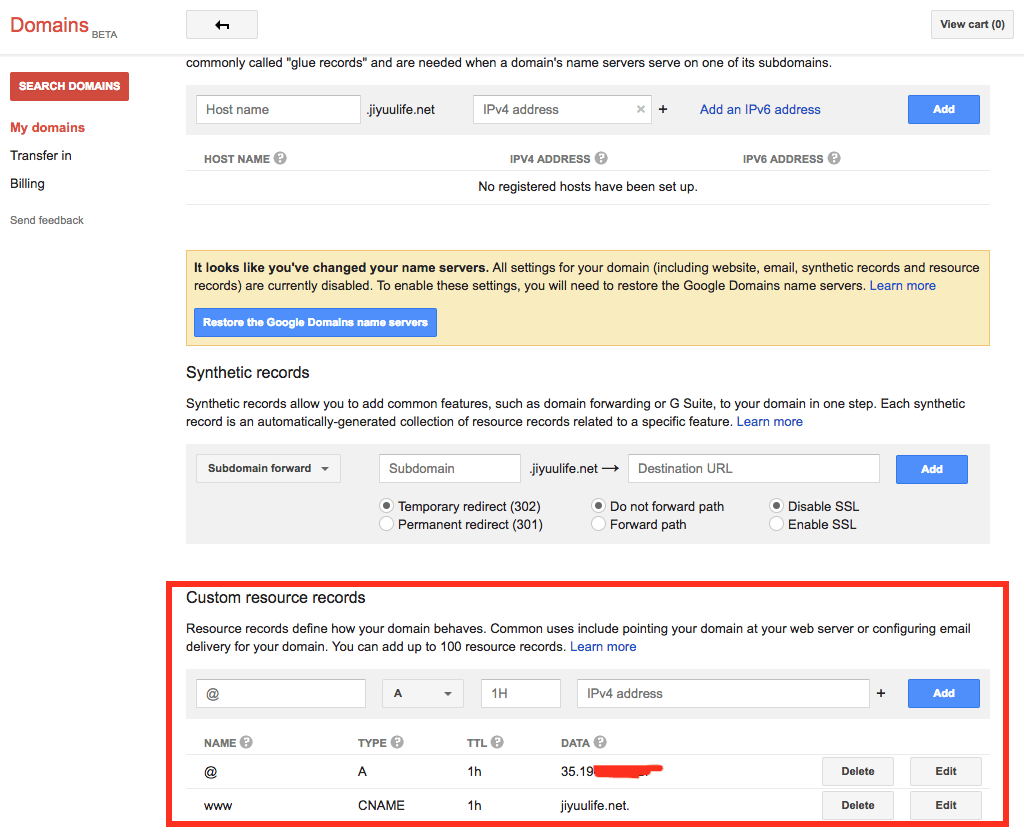Select the Forward path radio button

(599, 524)
